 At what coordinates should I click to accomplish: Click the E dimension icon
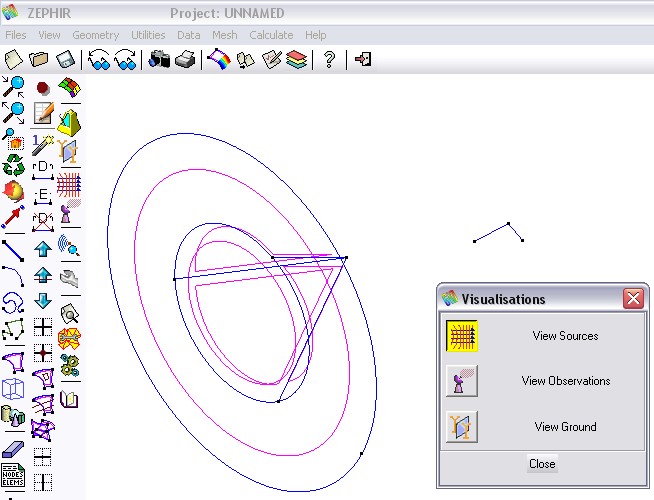pos(43,196)
